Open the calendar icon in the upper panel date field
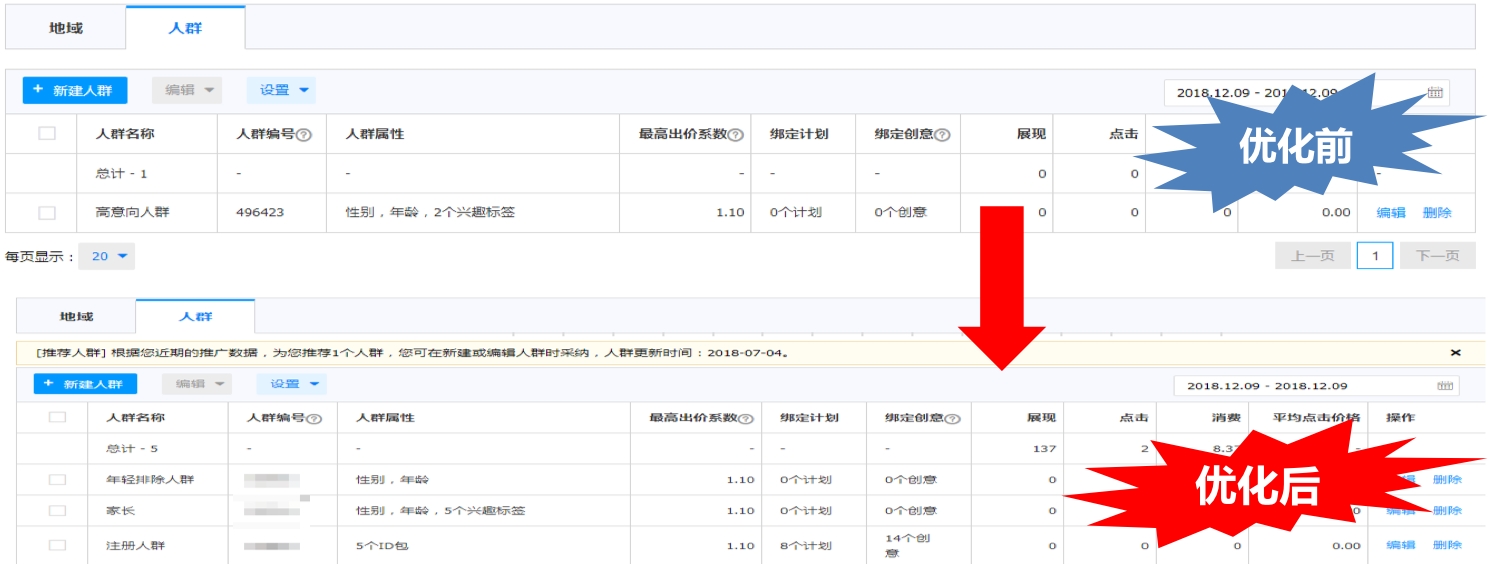 pos(1435,93)
